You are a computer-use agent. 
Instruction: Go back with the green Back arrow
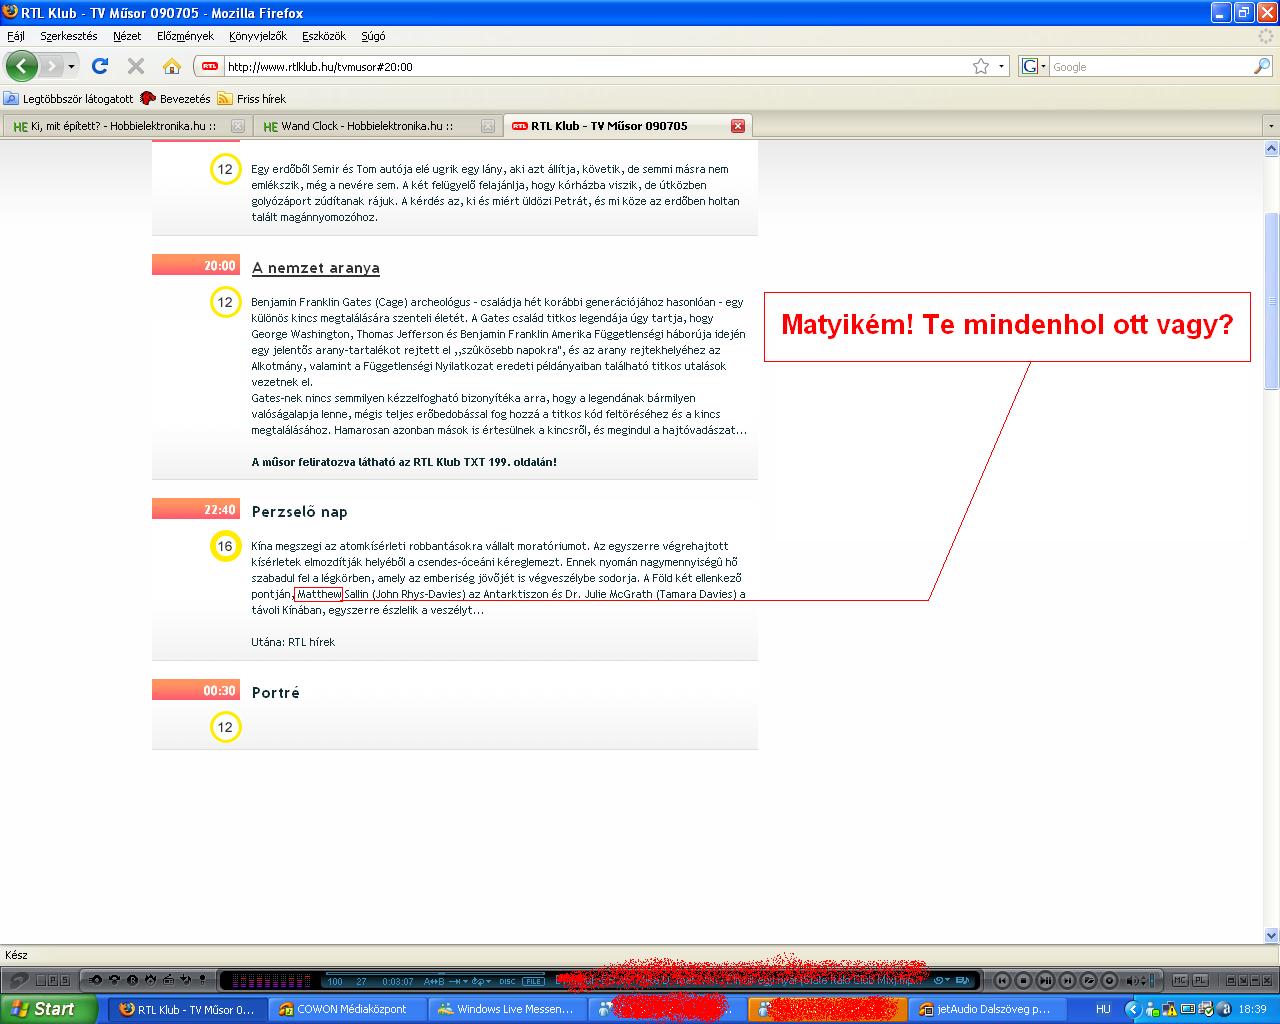tap(22, 66)
